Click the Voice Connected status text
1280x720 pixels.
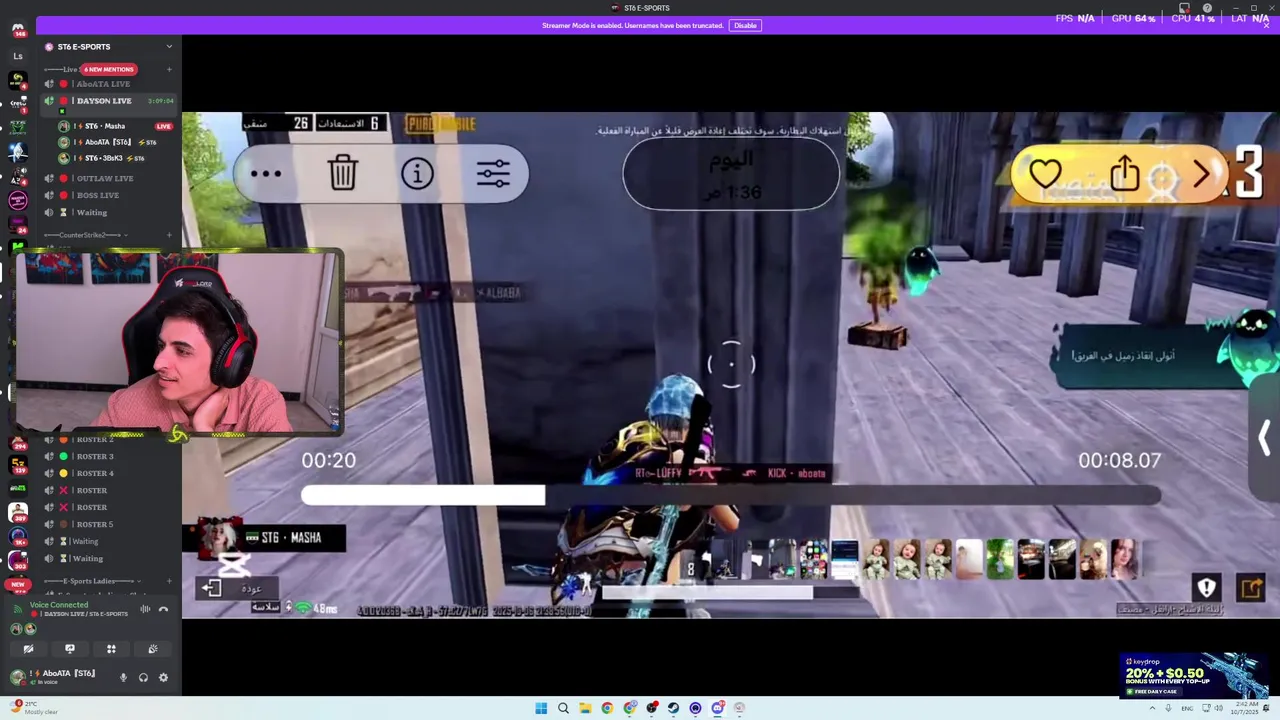pyautogui.click(x=59, y=605)
